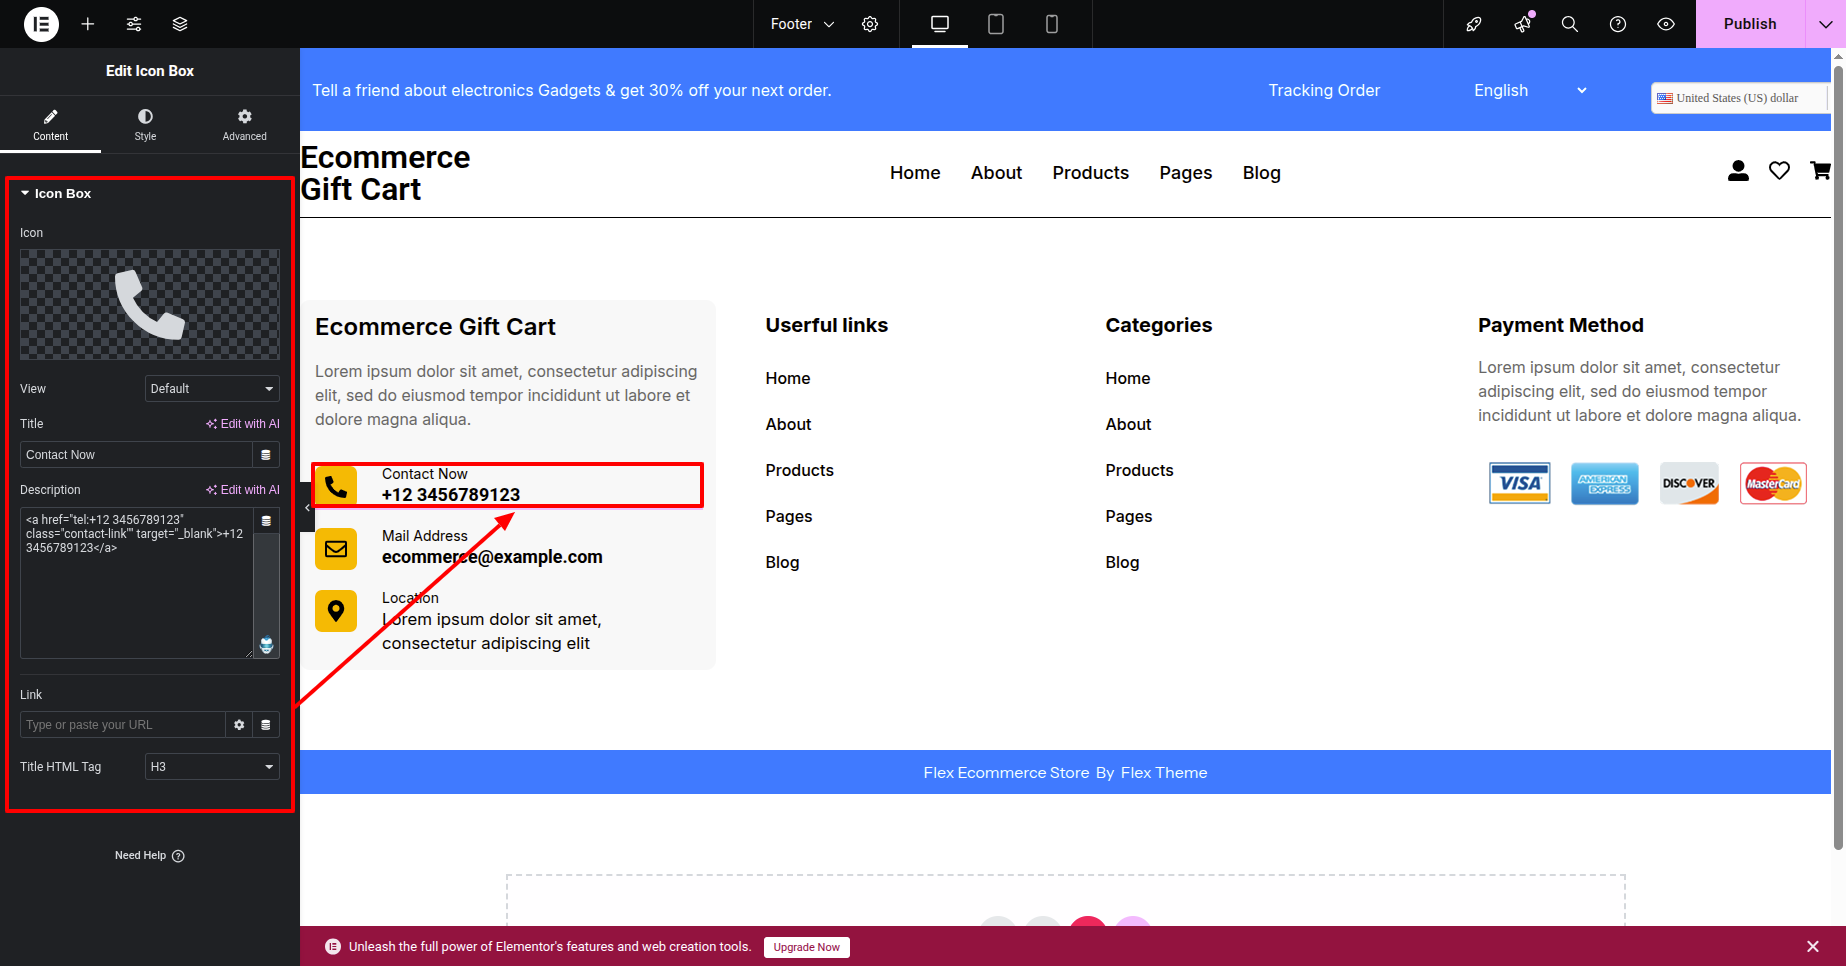Click the Tracking Order link
Viewport: 1846px width, 966px height.
tap(1324, 90)
